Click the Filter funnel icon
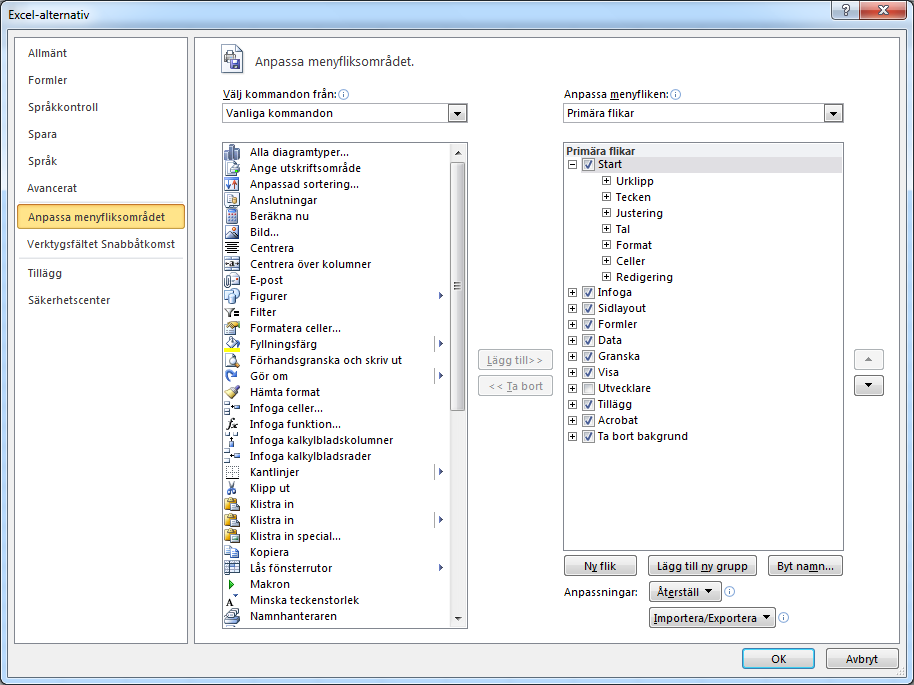Viewport: 914px width, 685px height. pyautogui.click(x=232, y=312)
